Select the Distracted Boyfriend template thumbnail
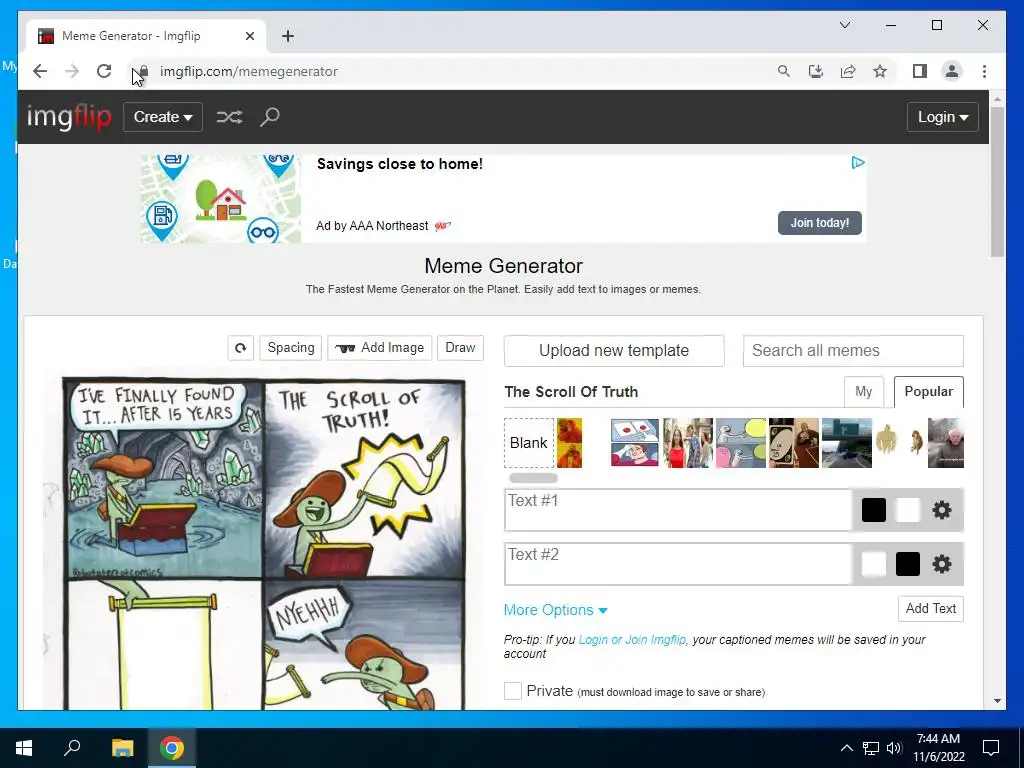The width and height of the screenshot is (1024, 768). pos(688,443)
